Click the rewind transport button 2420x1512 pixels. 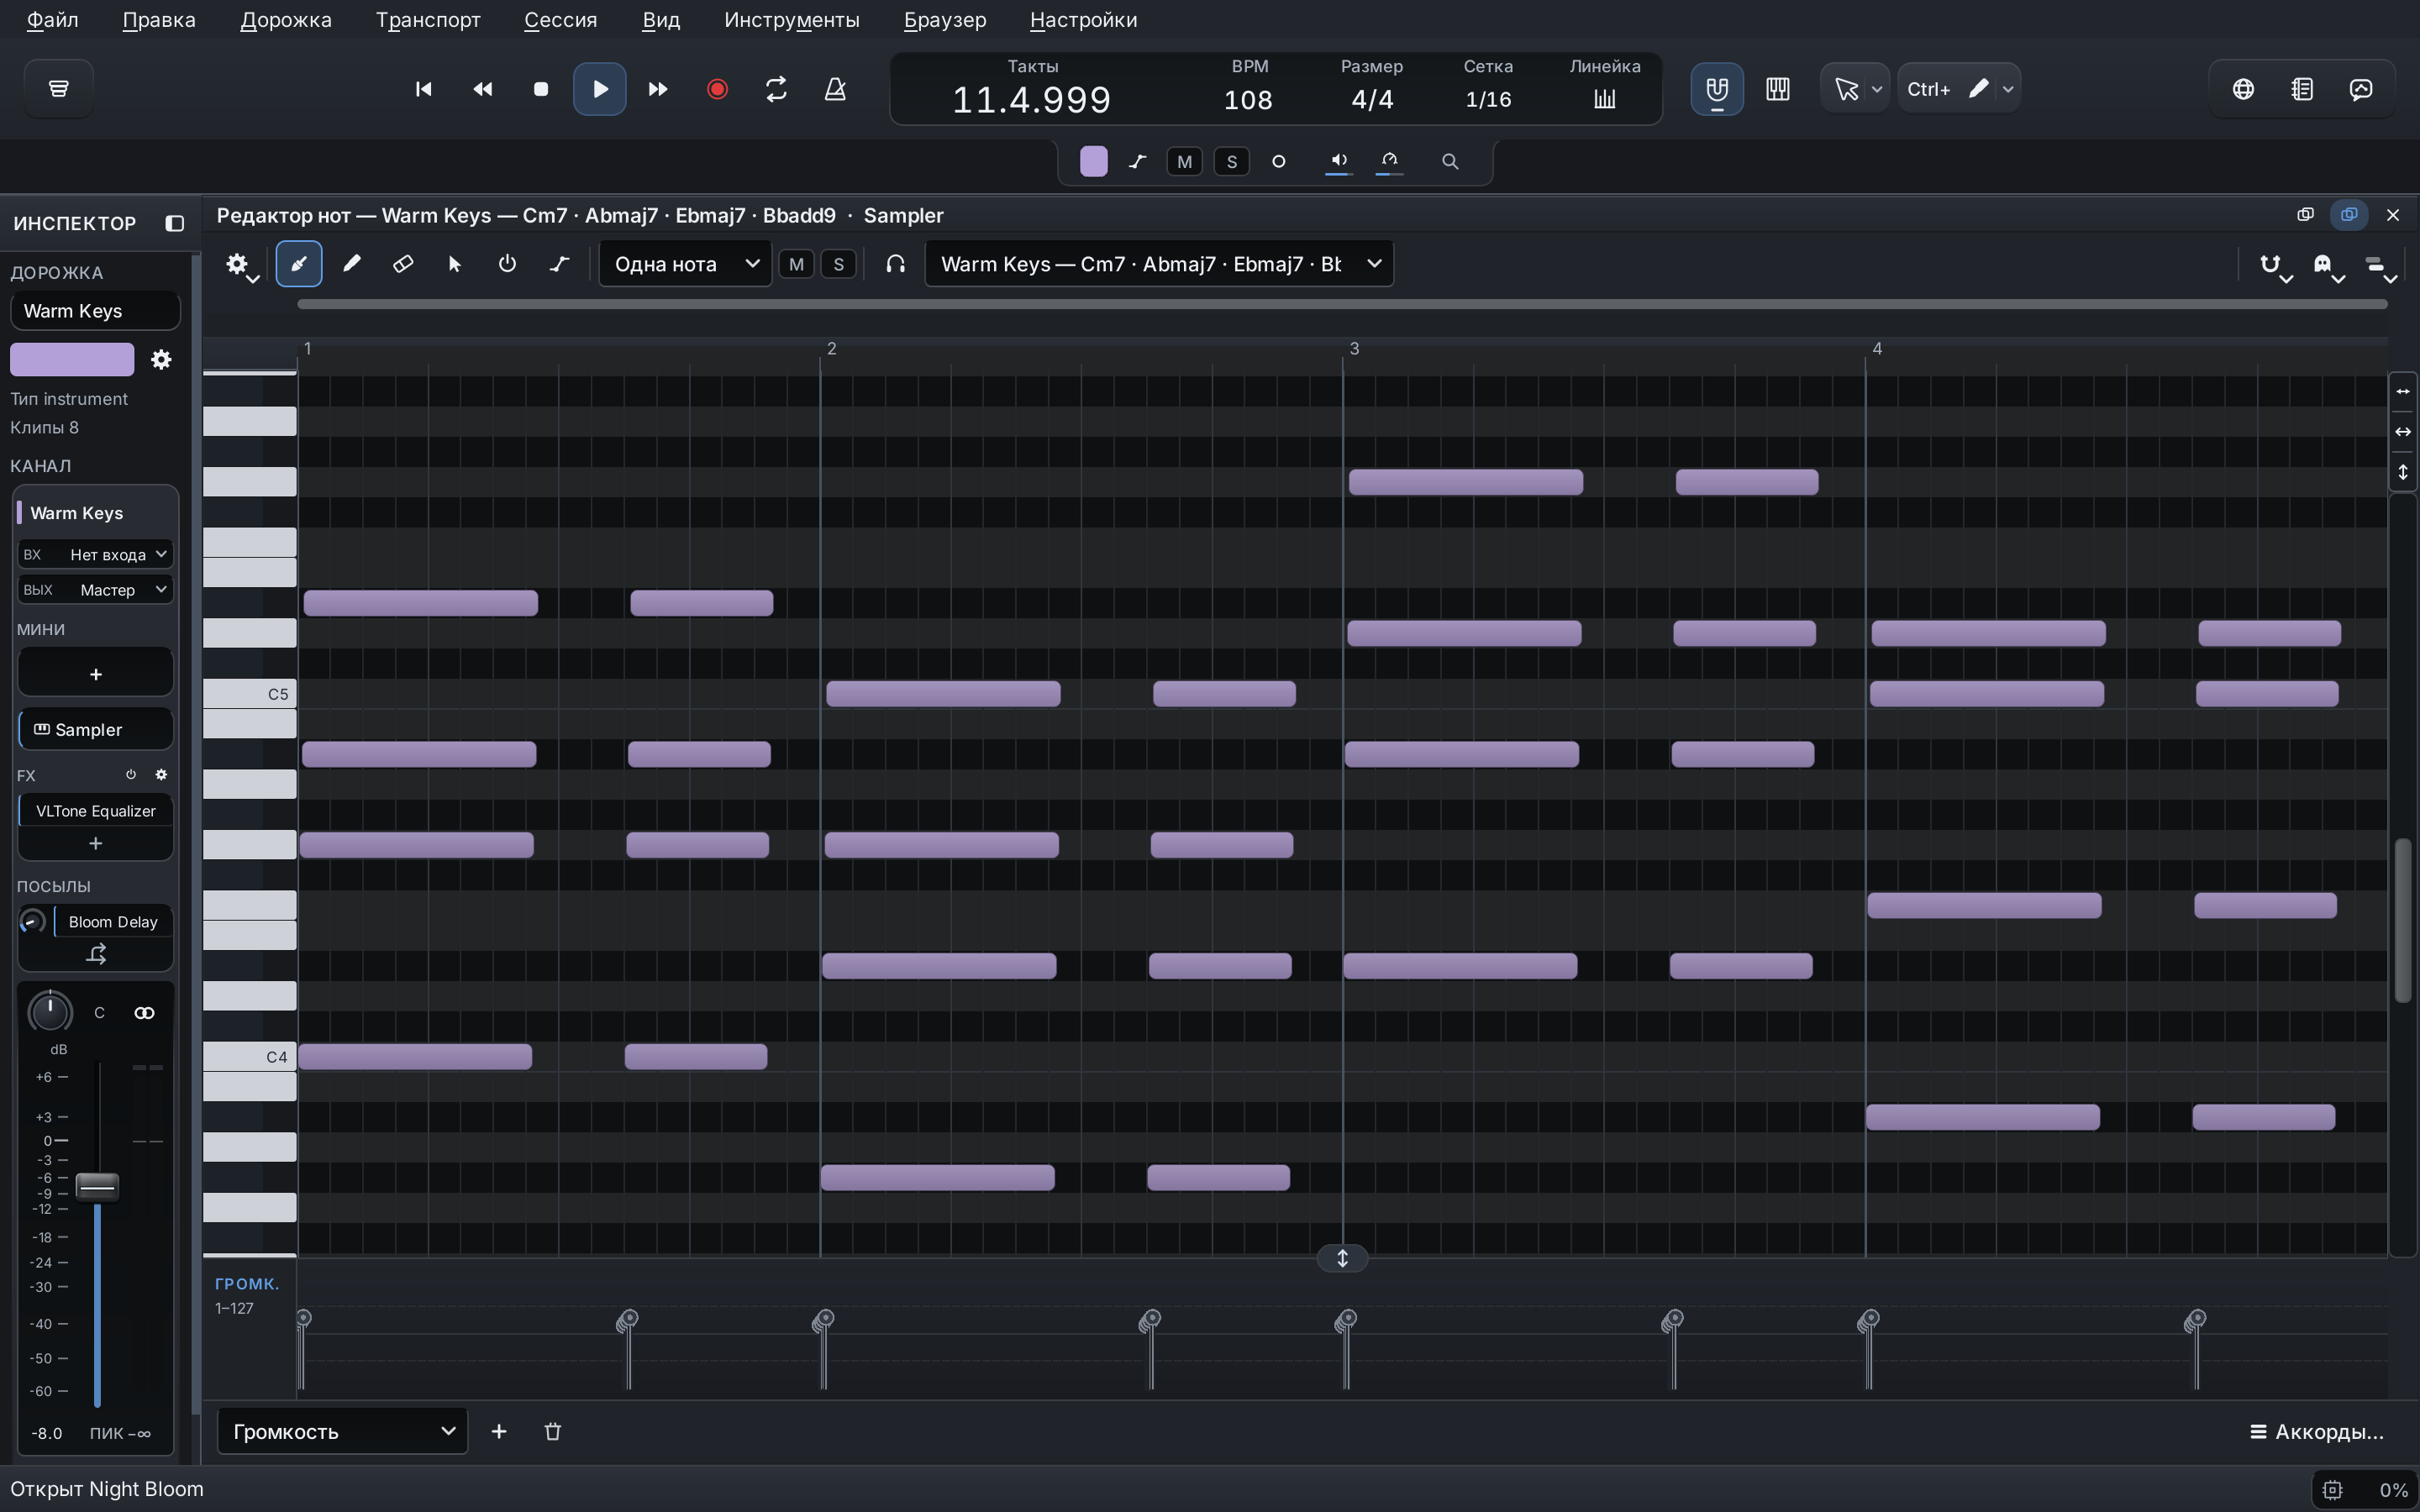pyautogui.click(x=482, y=89)
